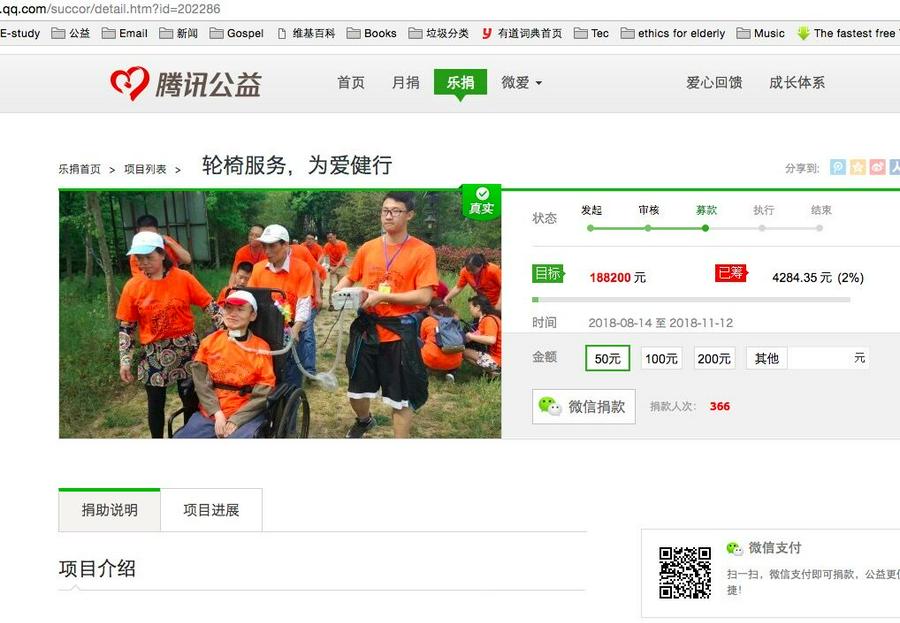Choose the 200元 donation amount
This screenshot has width=900, height=623.
[714, 358]
